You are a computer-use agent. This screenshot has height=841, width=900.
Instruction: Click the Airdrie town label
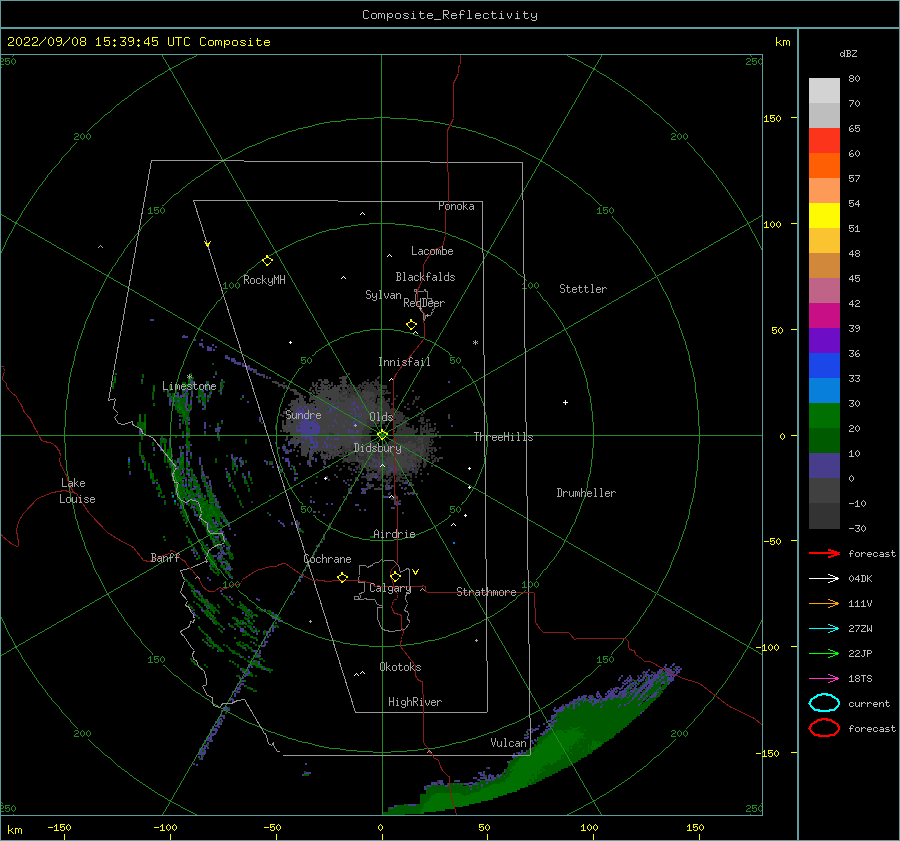pos(394,534)
